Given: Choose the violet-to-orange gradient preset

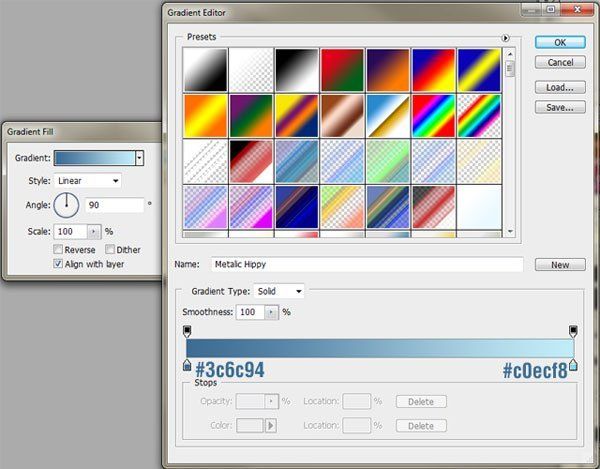Looking at the screenshot, I should (388, 70).
